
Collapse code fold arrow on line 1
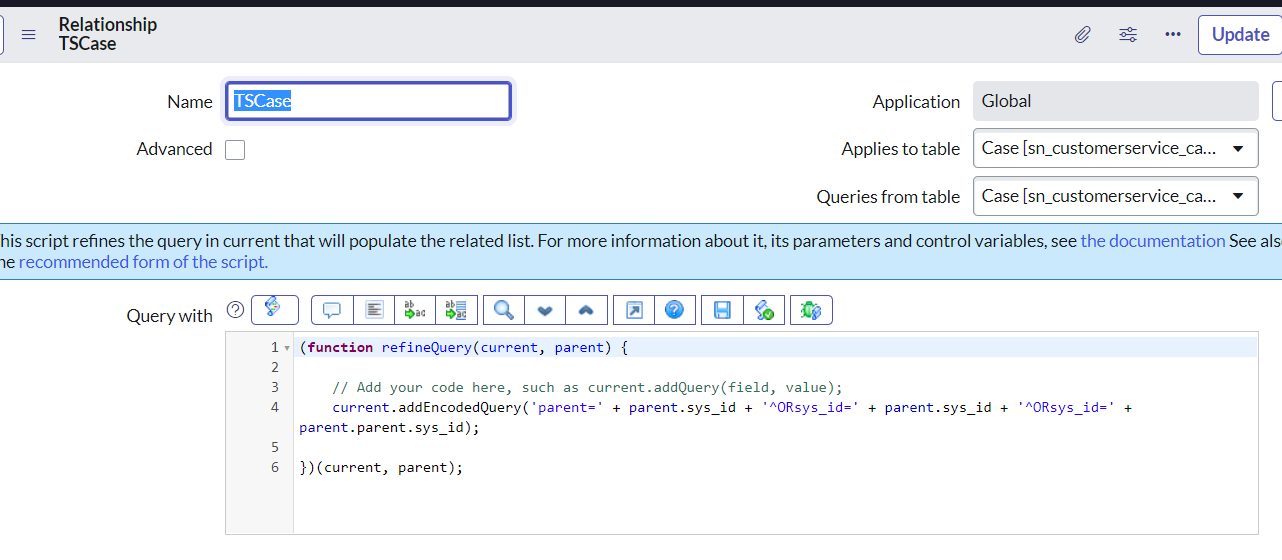[287, 348]
